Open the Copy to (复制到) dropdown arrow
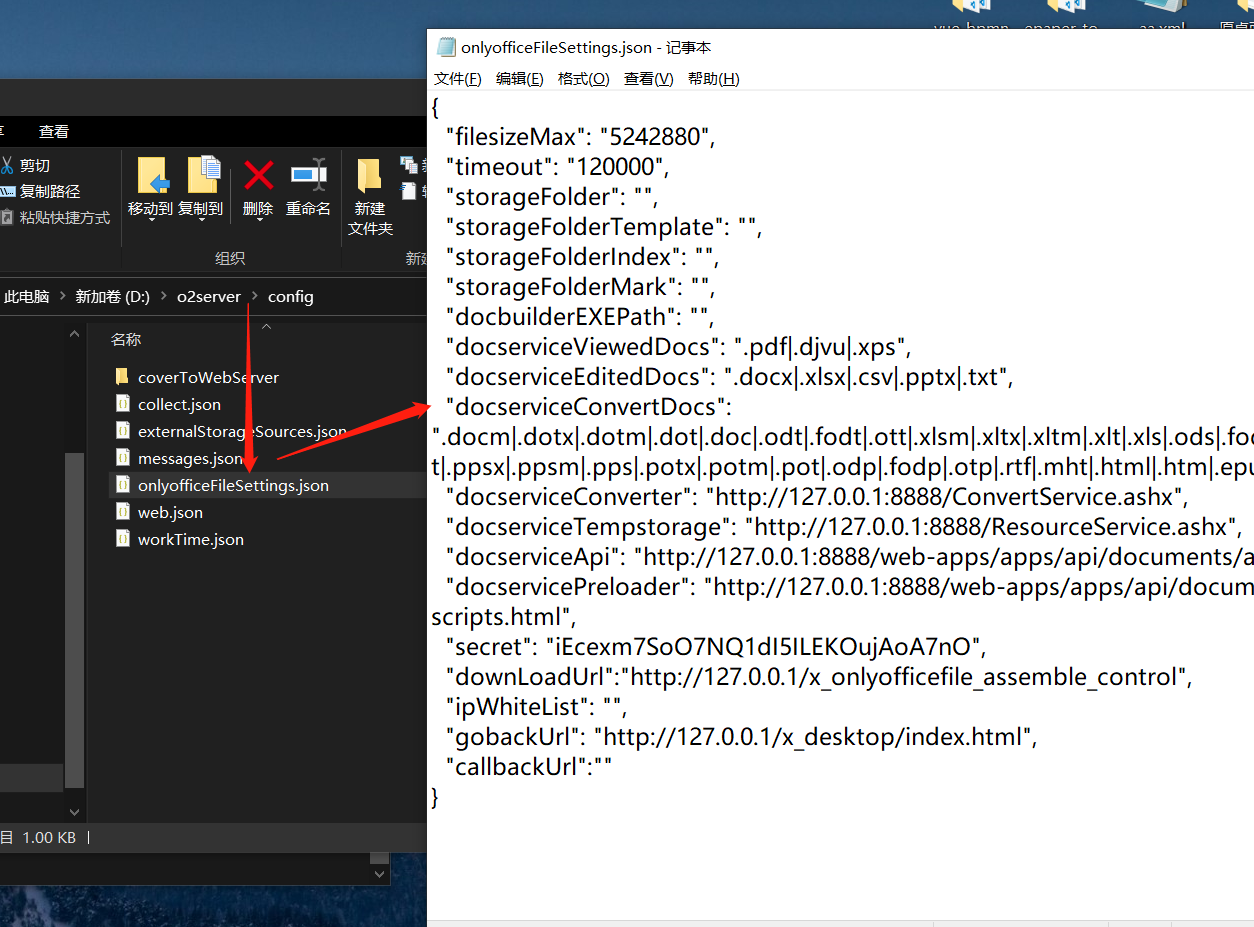 point(201,221)
